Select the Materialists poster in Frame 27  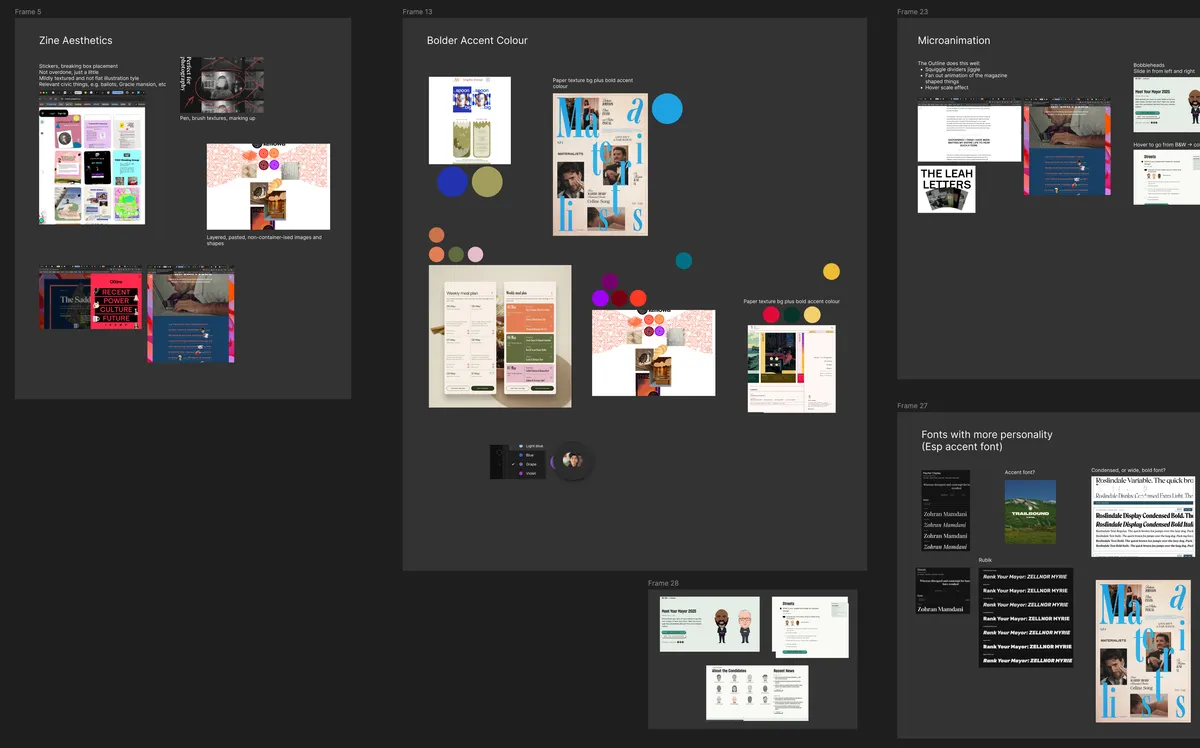tap(1145, 651)
